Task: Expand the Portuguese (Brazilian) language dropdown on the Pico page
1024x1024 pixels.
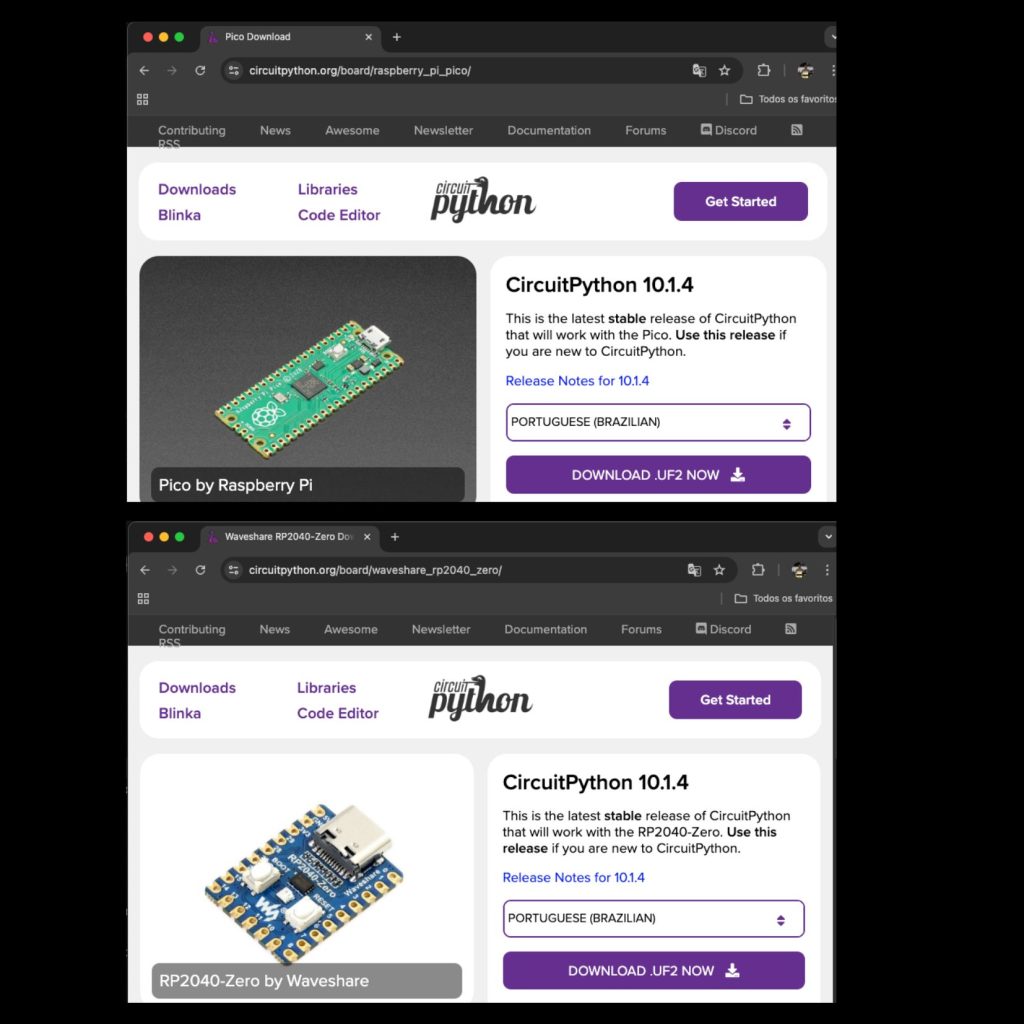Action: click(x=658, y=422)
